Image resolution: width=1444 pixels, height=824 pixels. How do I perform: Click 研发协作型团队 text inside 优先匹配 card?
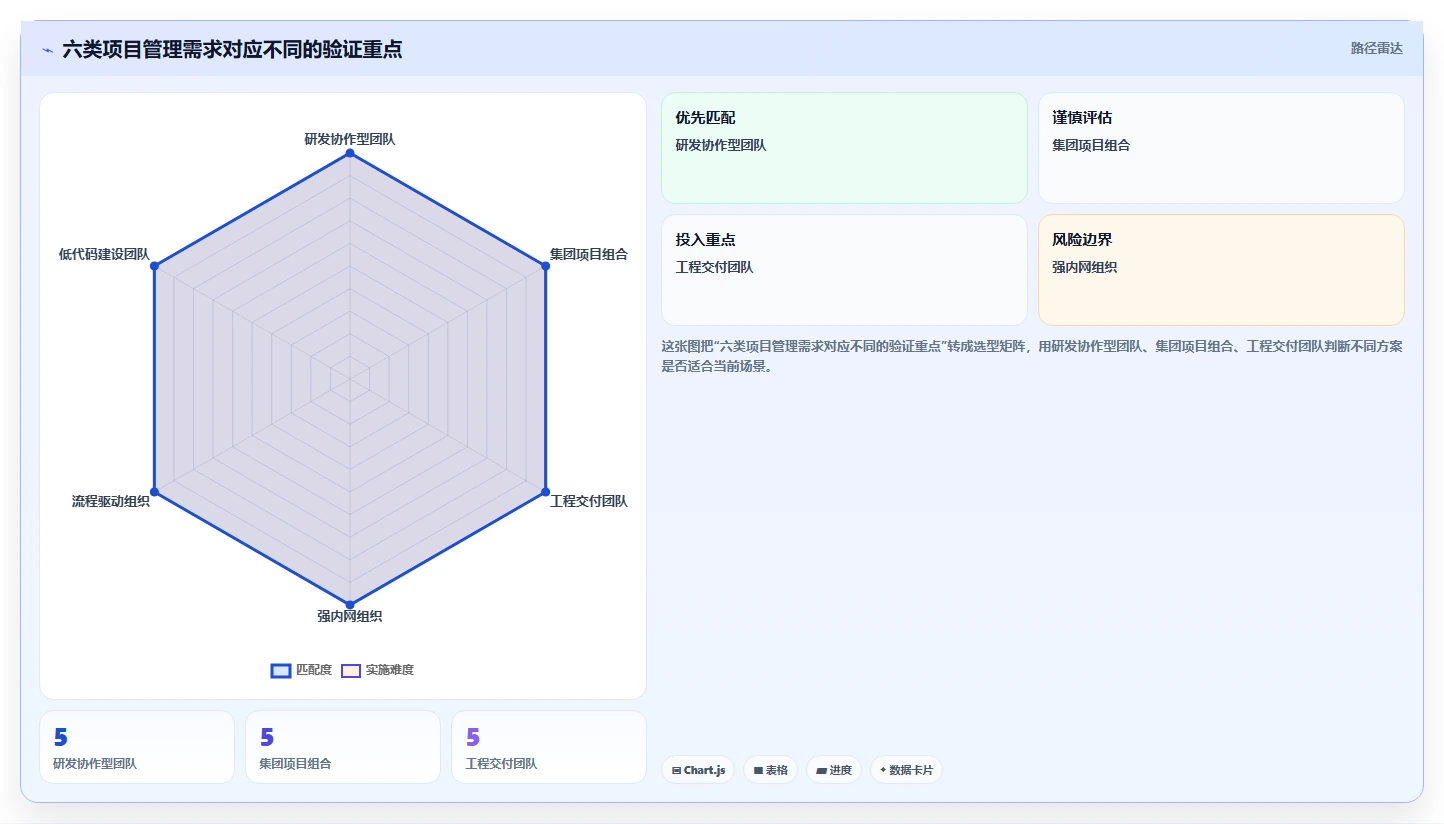coord(721,145)
